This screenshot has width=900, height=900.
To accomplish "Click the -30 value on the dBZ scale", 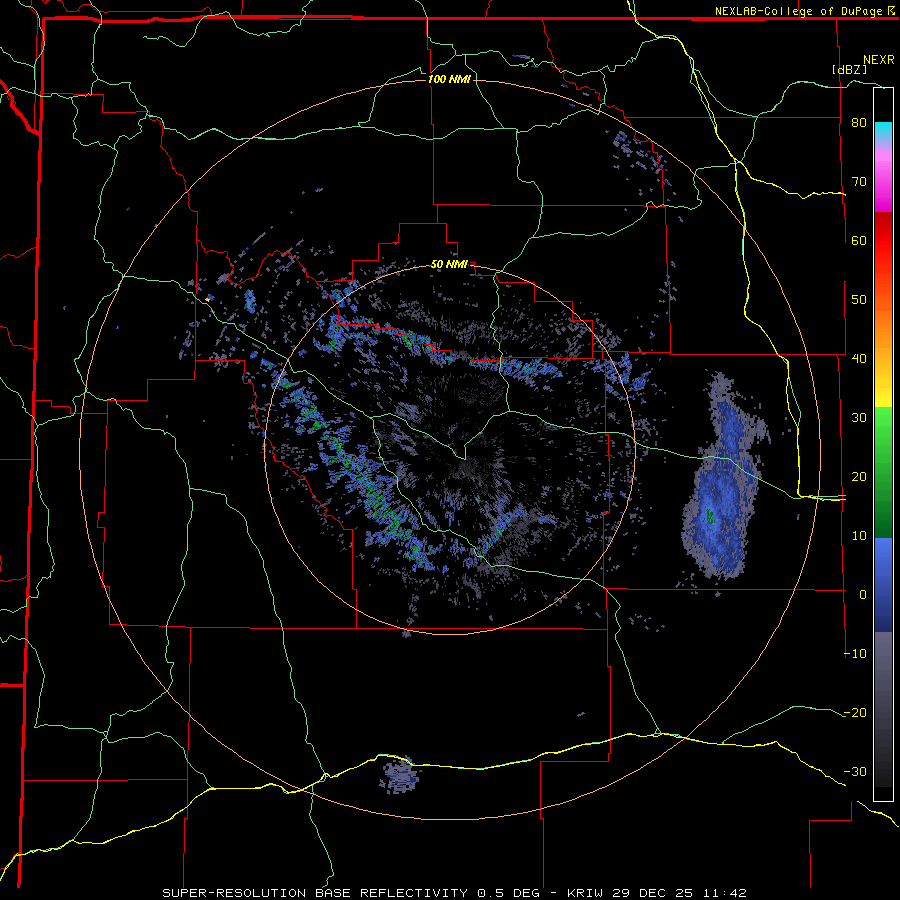I will pos(855,771).
